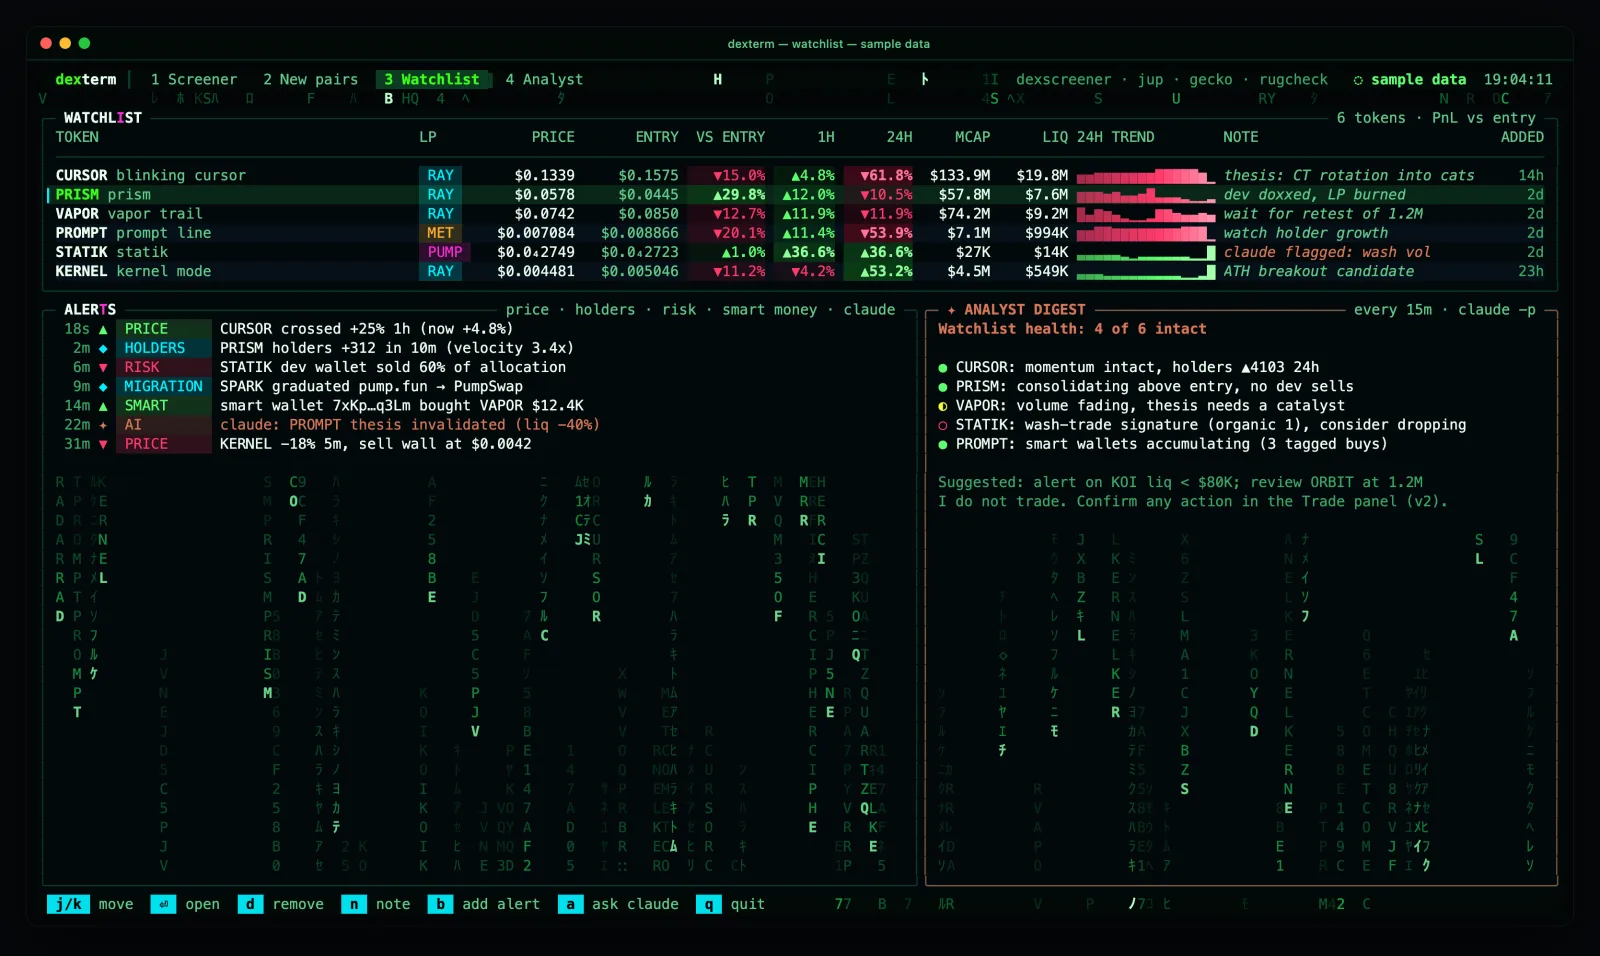Screen dimensions: 1600x956
Task: Click the RISK alert tag
Action: (163, 367)
